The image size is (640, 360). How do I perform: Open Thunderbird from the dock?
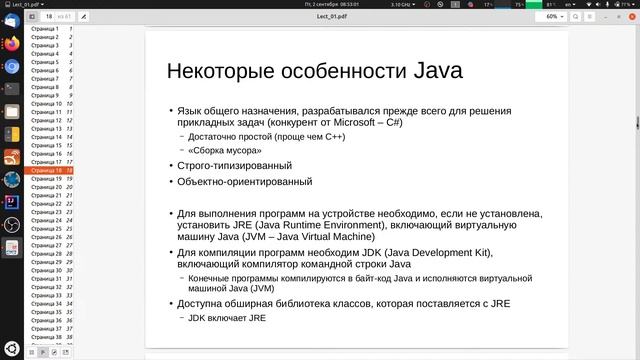[x=12, y=21]
